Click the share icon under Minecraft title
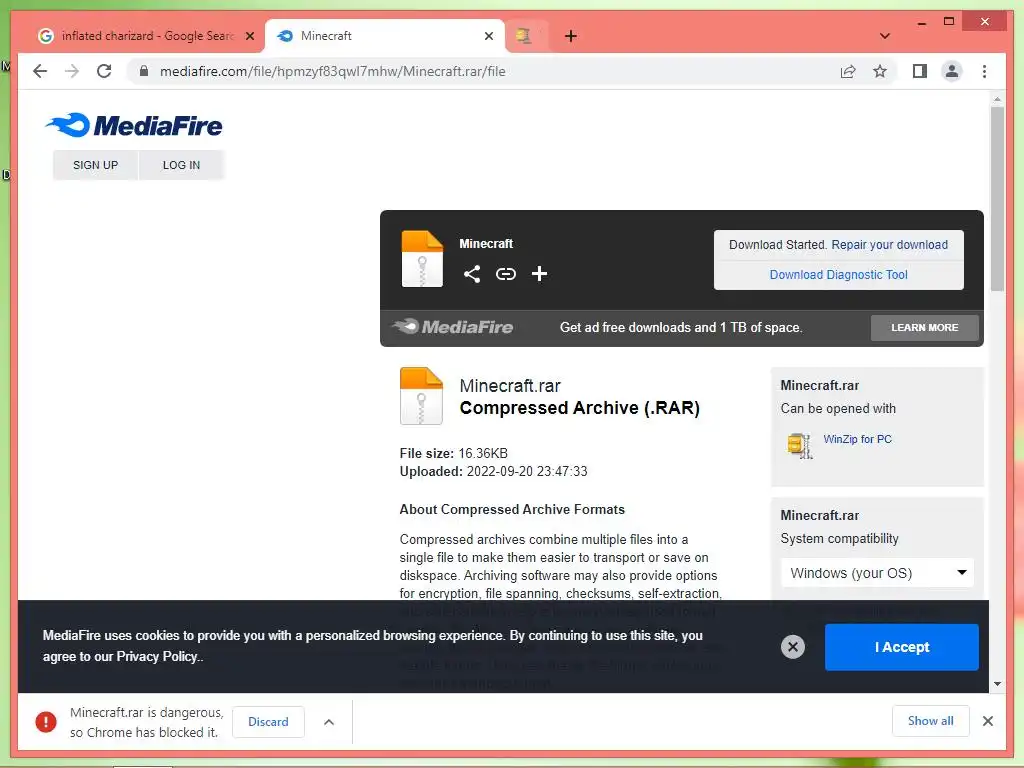Screen dimensions: 1024x768 coord(472,274)
